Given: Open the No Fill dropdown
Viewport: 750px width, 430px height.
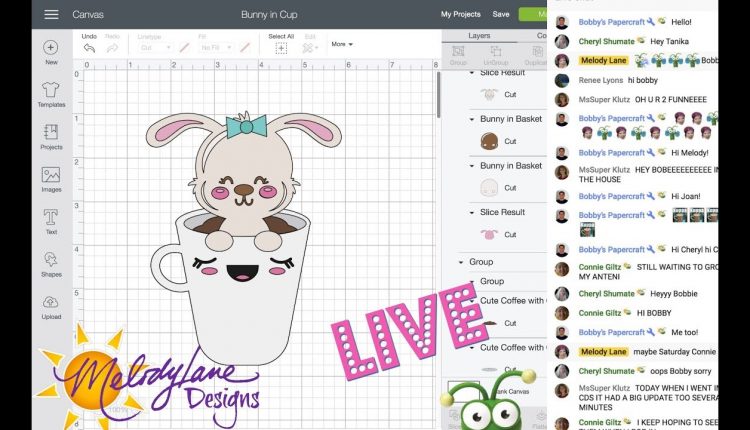Looking at the screenshot, I should [x=216, y=48].
